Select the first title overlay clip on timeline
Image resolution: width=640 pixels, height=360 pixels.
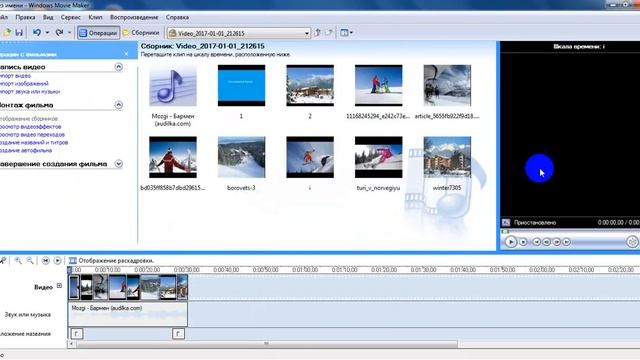(x=77, y=334)
